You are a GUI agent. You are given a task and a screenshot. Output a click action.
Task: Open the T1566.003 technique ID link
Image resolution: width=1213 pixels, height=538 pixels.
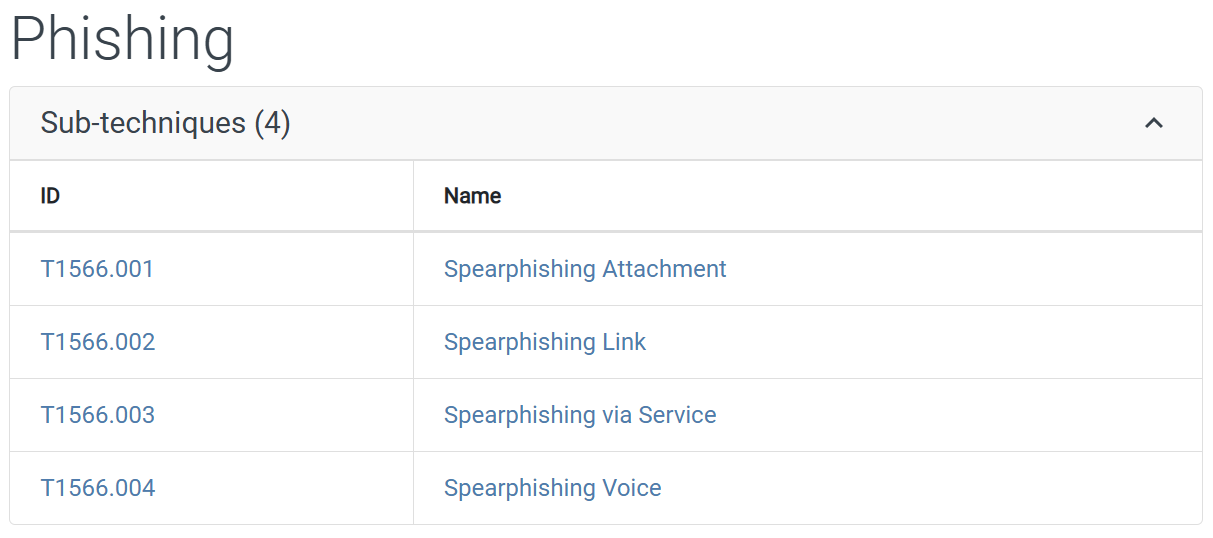click(98, 415)
